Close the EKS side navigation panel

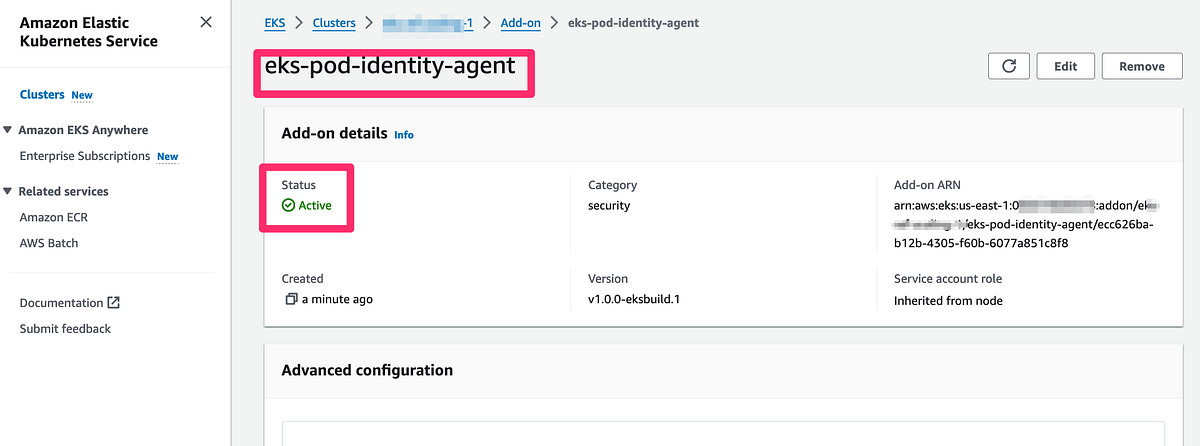coord(205,22)
